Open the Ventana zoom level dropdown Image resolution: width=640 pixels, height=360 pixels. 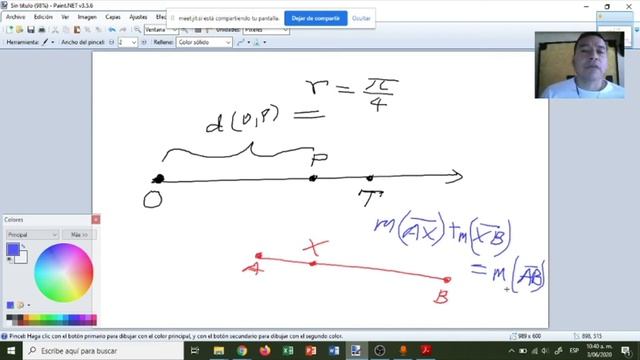(x=161, y=30)
